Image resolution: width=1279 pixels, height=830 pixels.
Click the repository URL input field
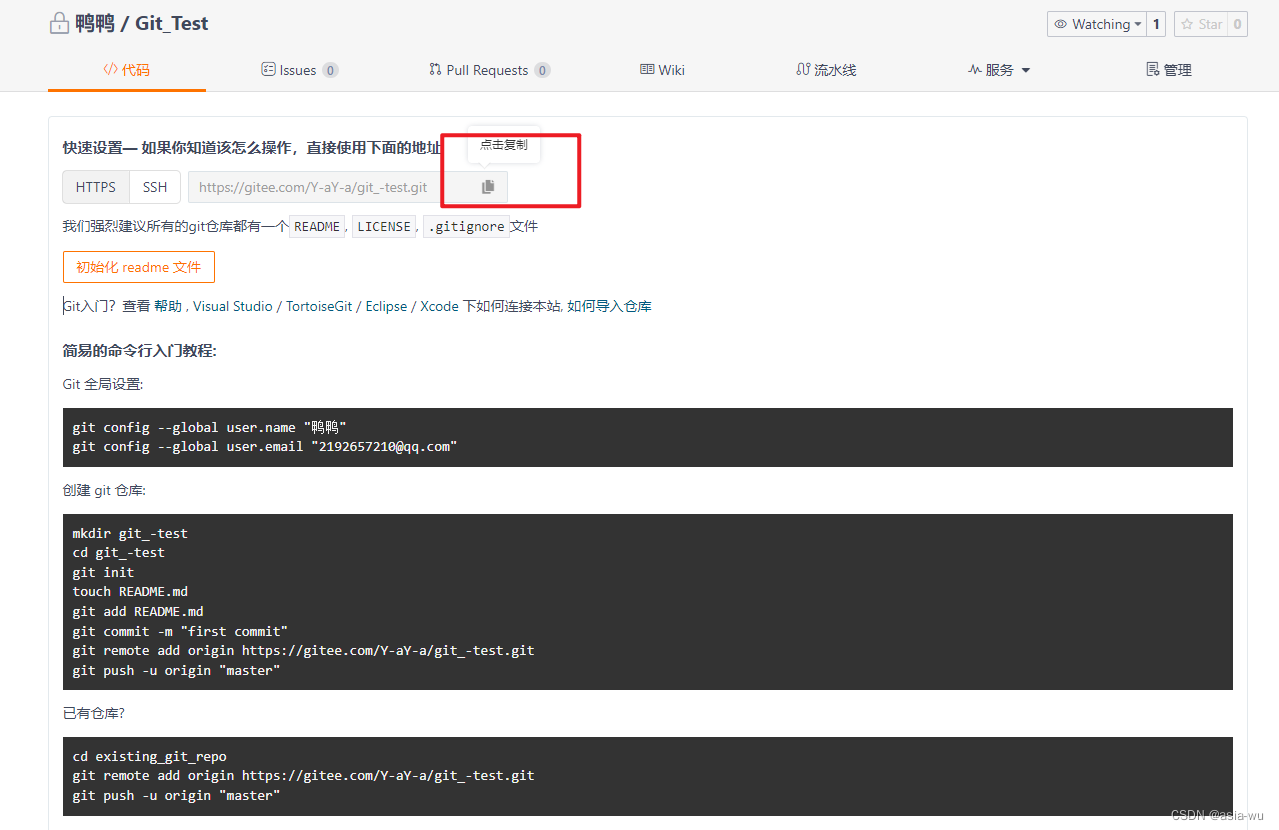click(x=329, y=187)
